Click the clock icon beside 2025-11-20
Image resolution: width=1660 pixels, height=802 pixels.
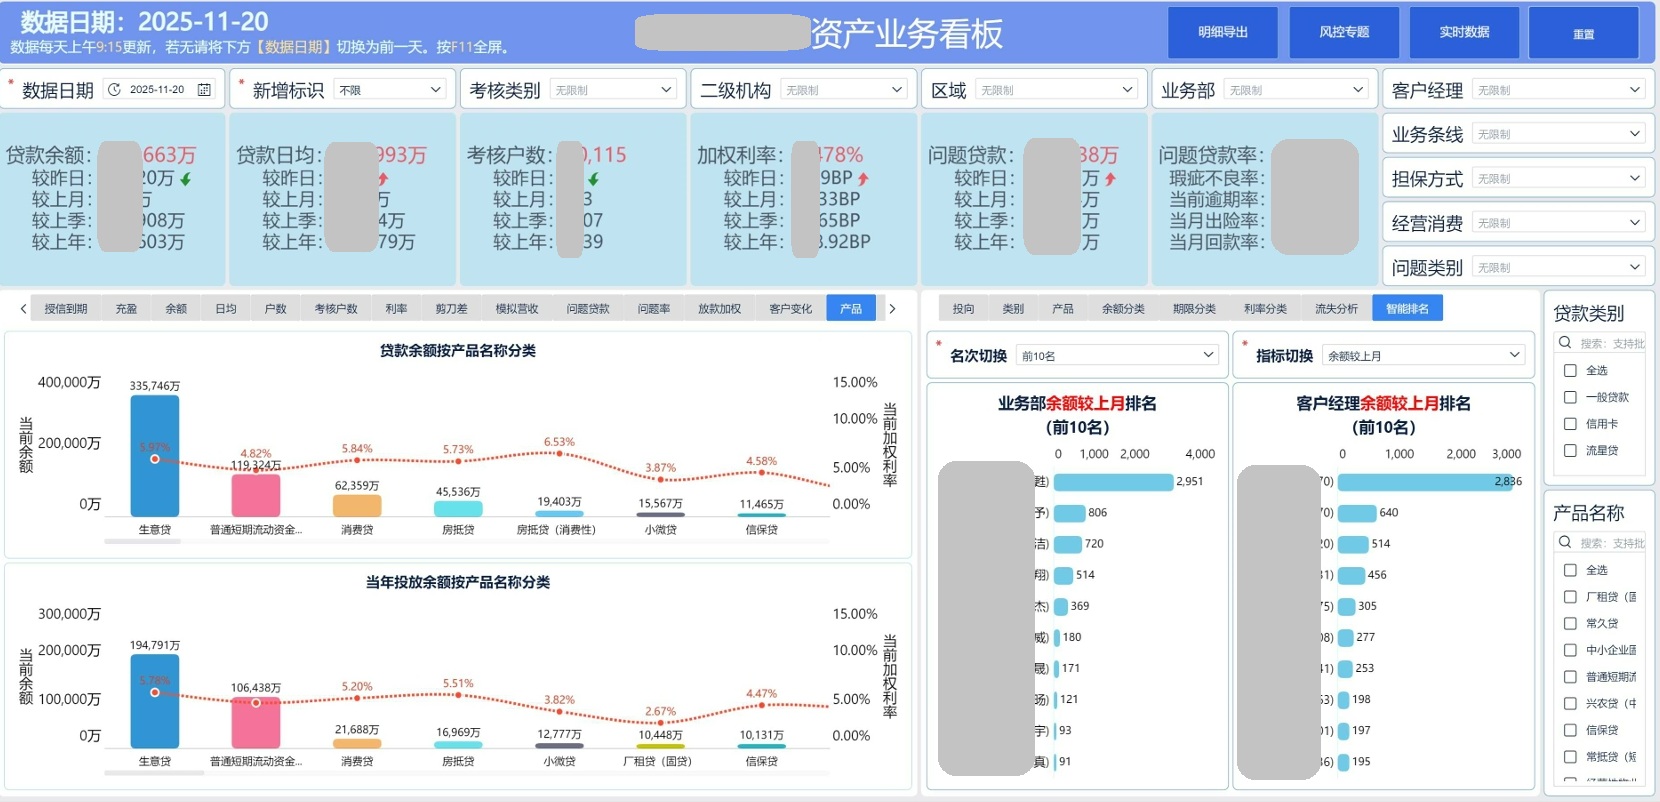(114, 90)
